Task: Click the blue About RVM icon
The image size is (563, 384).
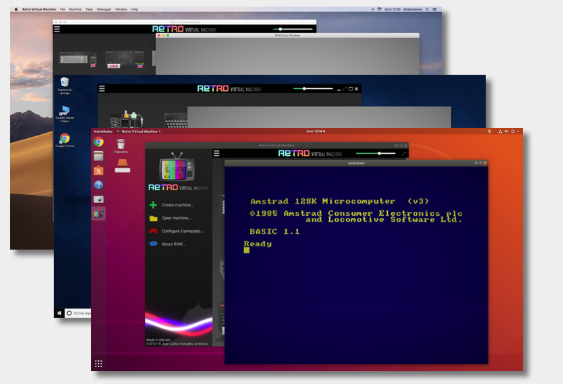Action: (153, 244)
